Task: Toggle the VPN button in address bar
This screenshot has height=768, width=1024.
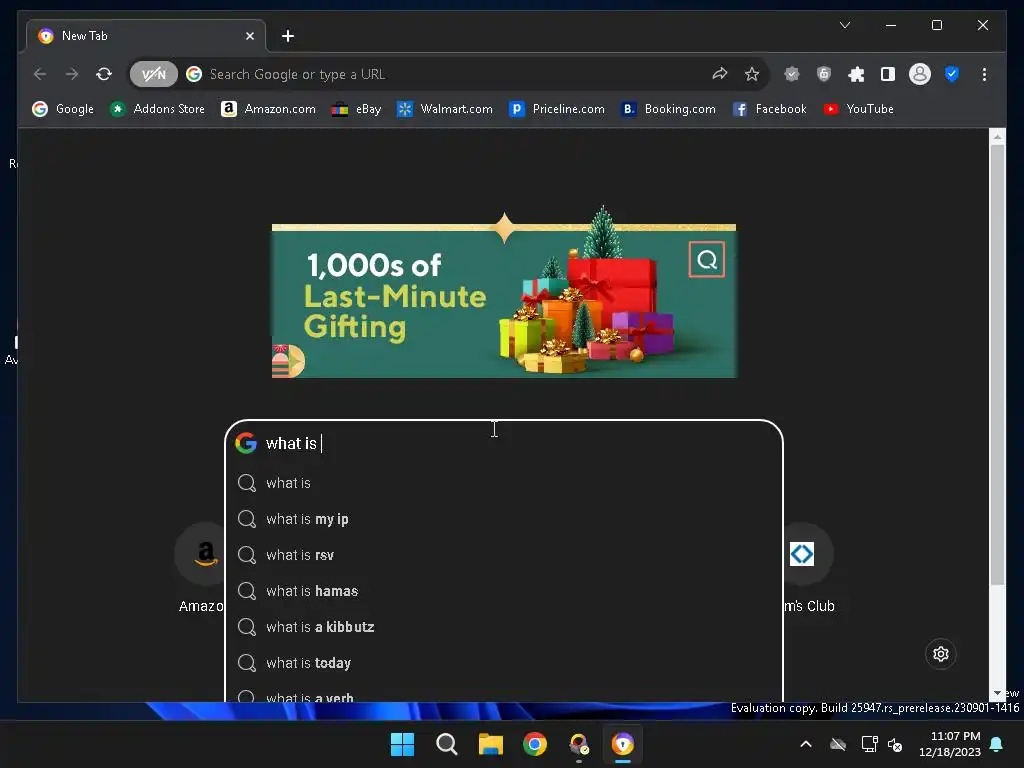Action: click(x=153, y=74)
